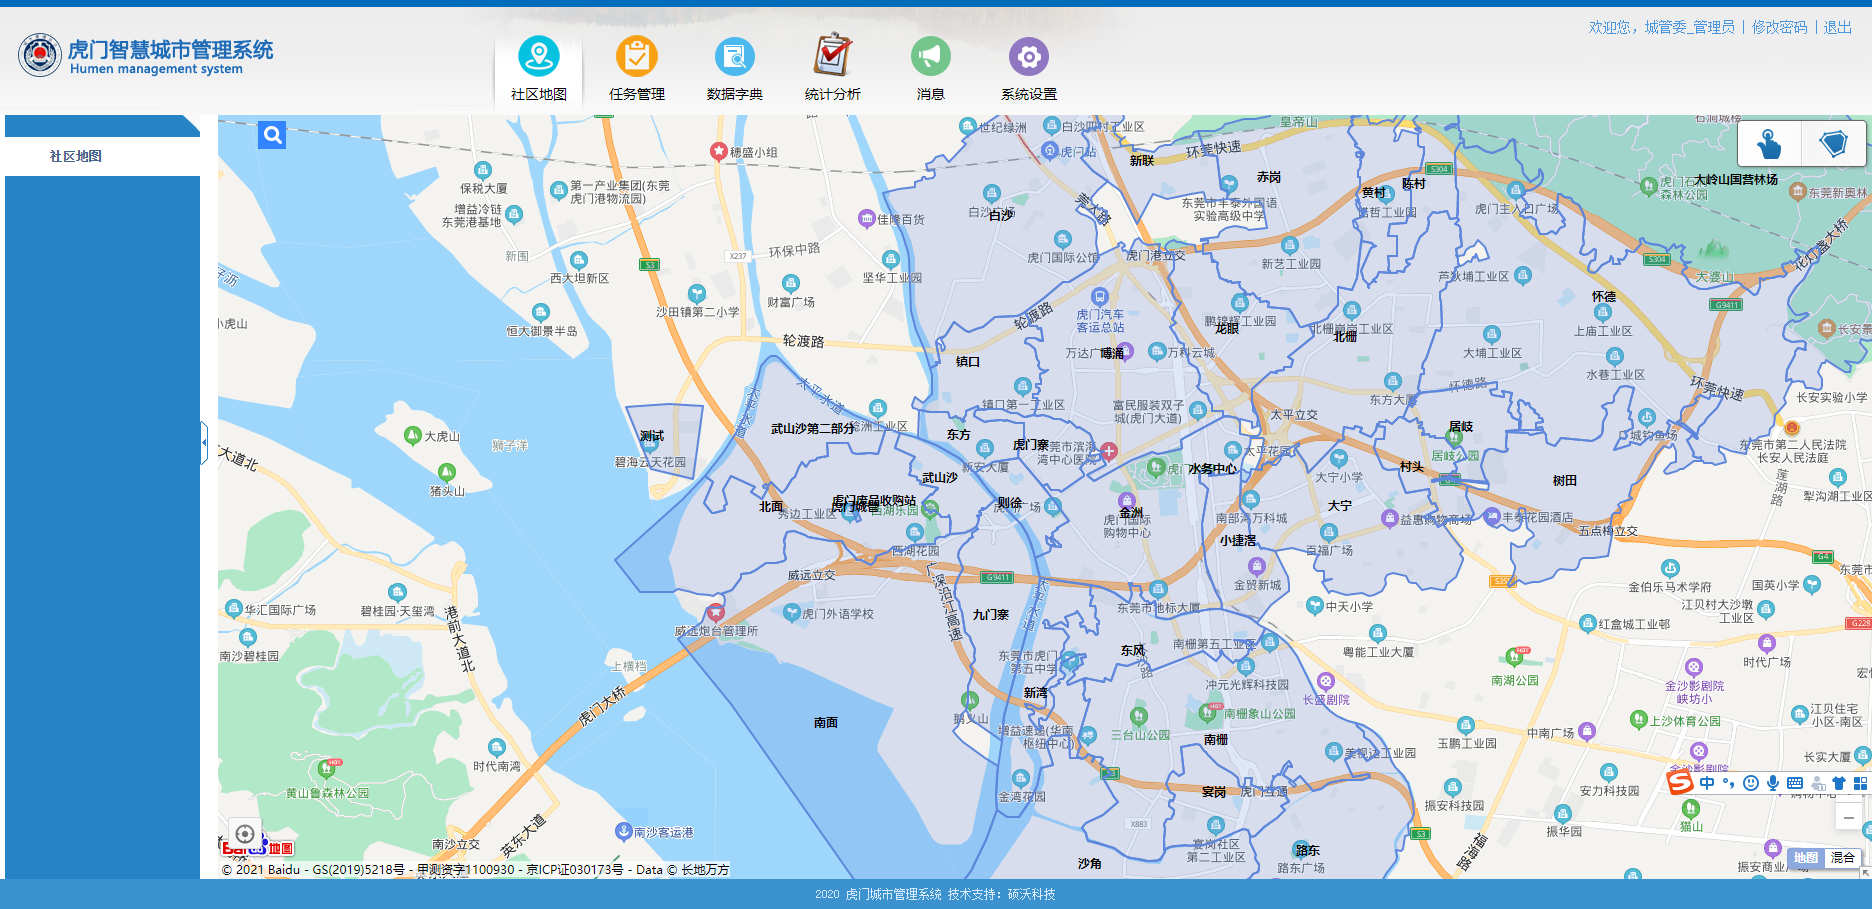Open the 任务管理 module
The image size is (1872, 909).
pos(637,68)
